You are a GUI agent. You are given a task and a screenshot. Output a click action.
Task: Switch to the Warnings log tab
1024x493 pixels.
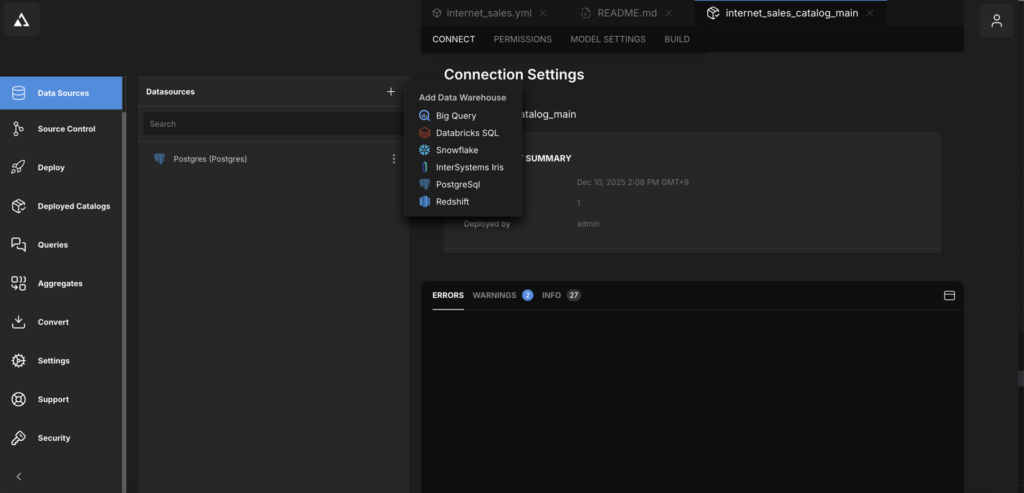[x=494, y=296]
